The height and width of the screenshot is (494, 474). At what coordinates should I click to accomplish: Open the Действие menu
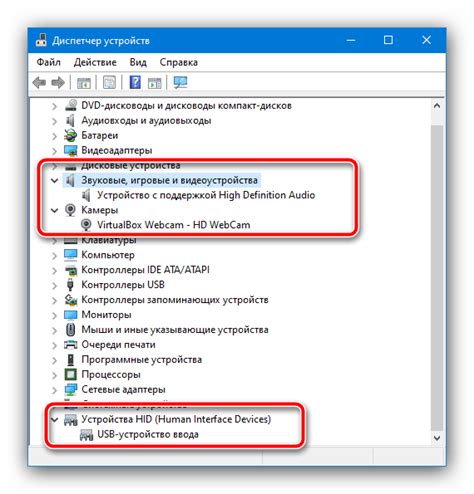pyautogui.click(x=95, y=62)
